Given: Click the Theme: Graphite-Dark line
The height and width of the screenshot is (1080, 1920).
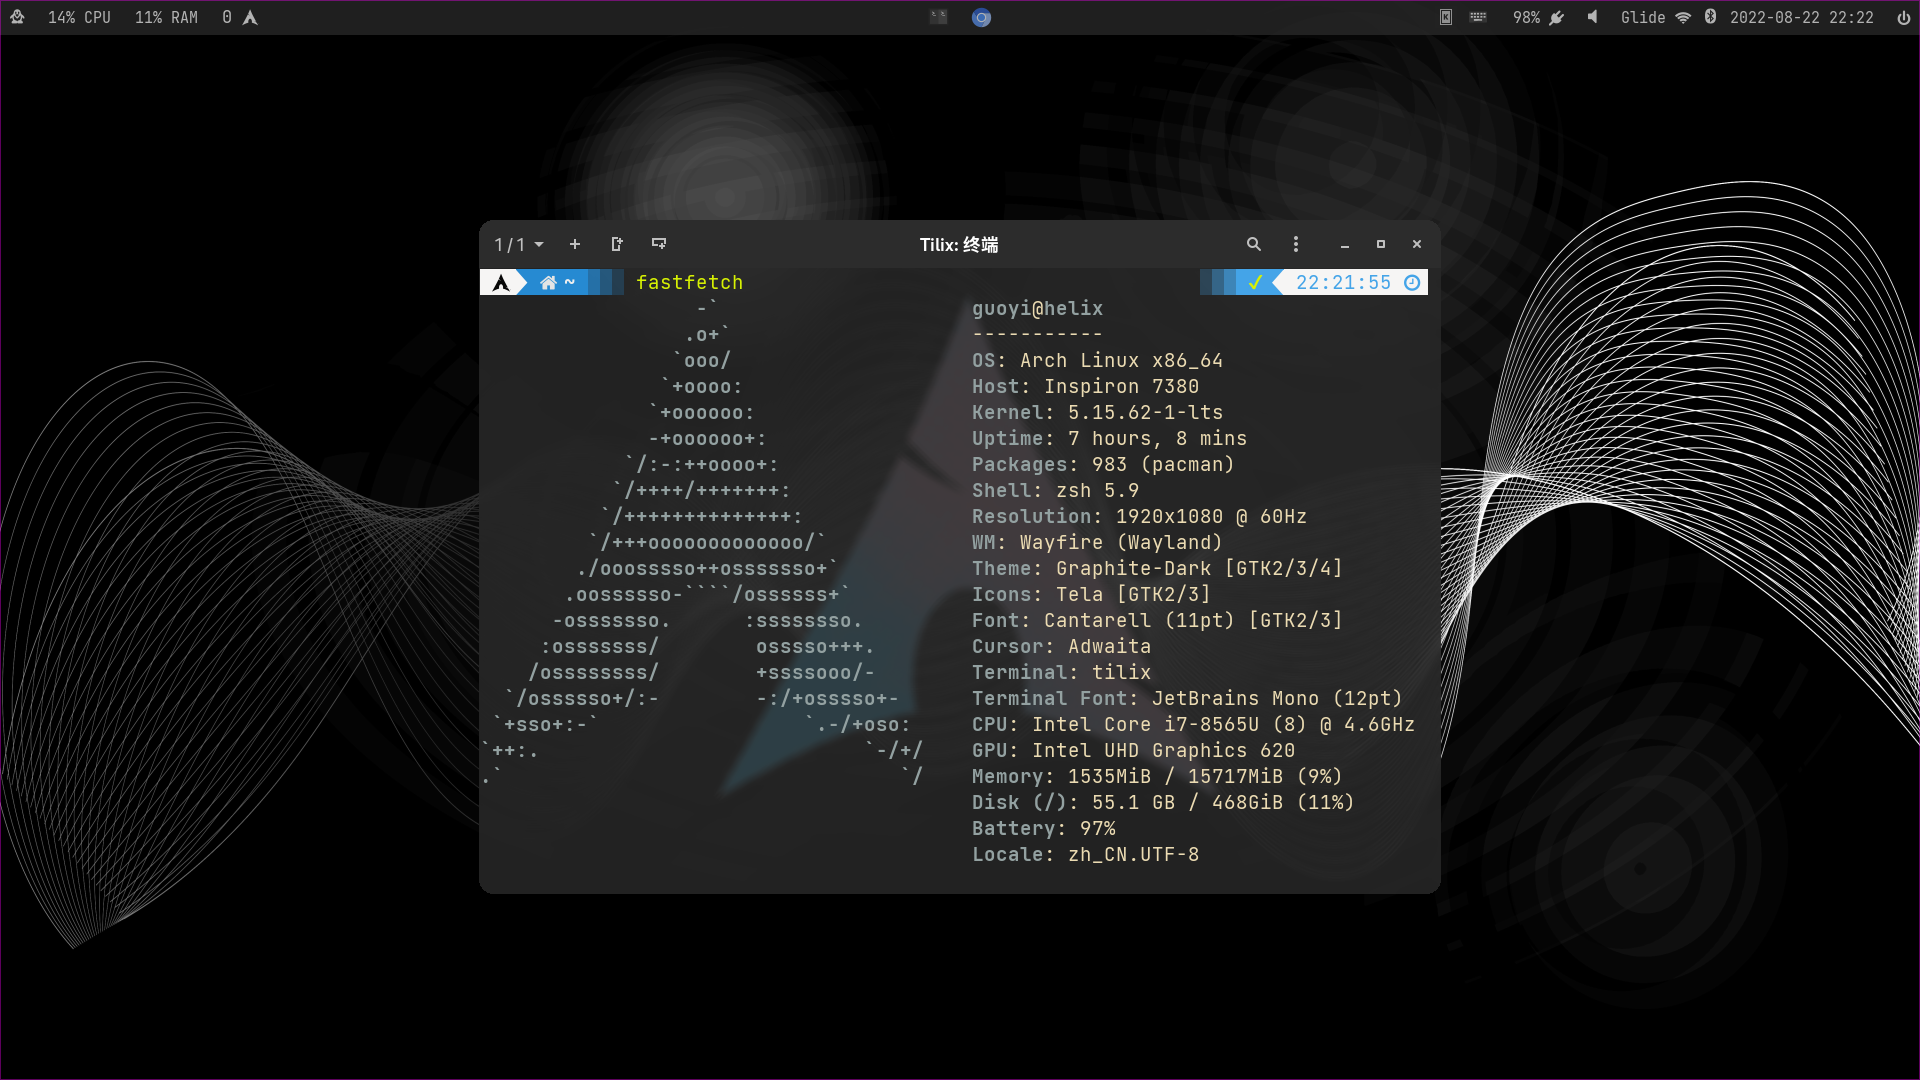Looking at the screenshot, I should [1157, 569].
